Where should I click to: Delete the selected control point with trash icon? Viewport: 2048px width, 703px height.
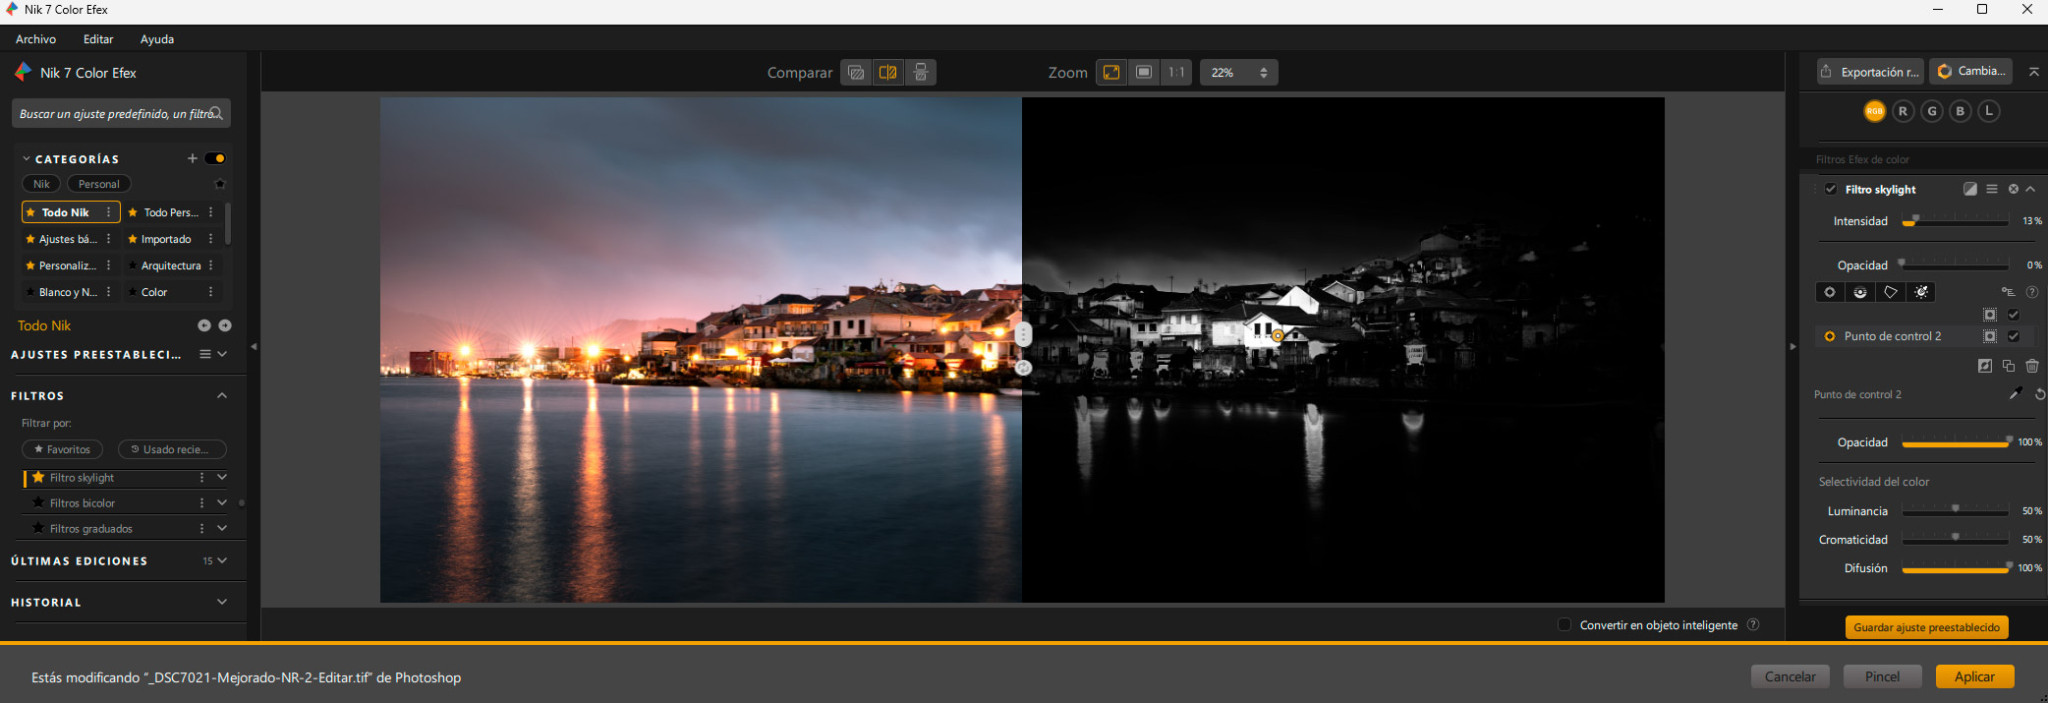click(2032, 366)
